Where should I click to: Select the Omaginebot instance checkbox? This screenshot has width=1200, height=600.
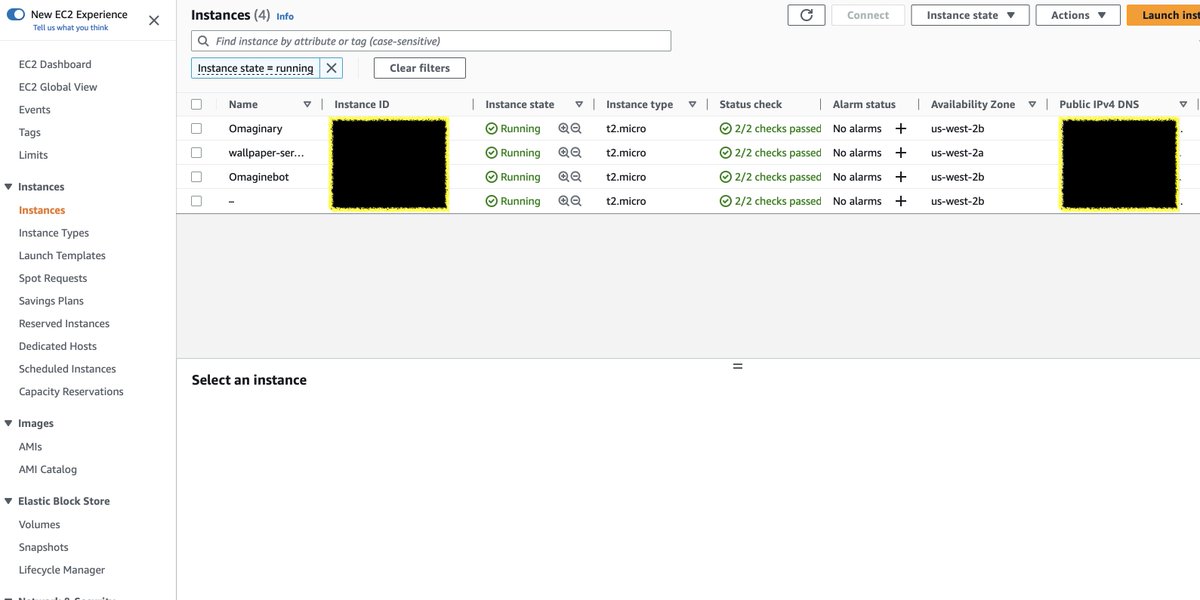tap(196, 177)
